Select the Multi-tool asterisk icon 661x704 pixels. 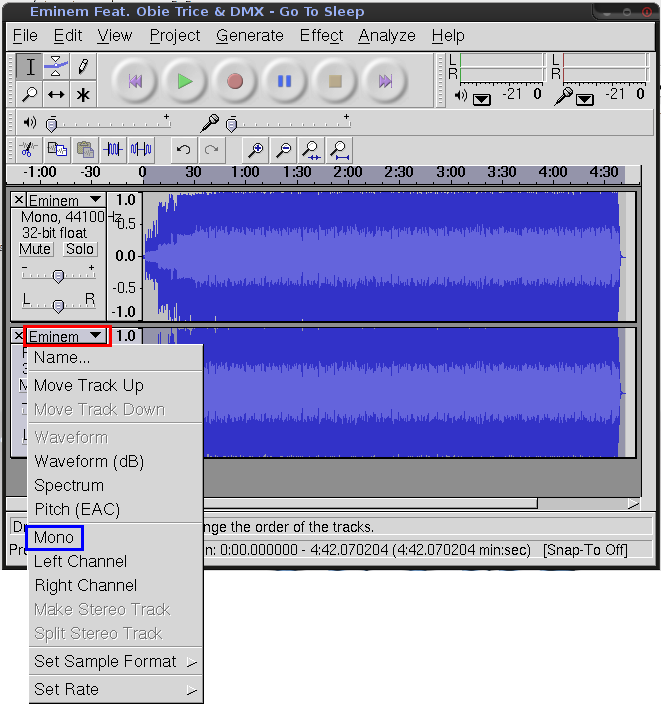tap(83, 94)
